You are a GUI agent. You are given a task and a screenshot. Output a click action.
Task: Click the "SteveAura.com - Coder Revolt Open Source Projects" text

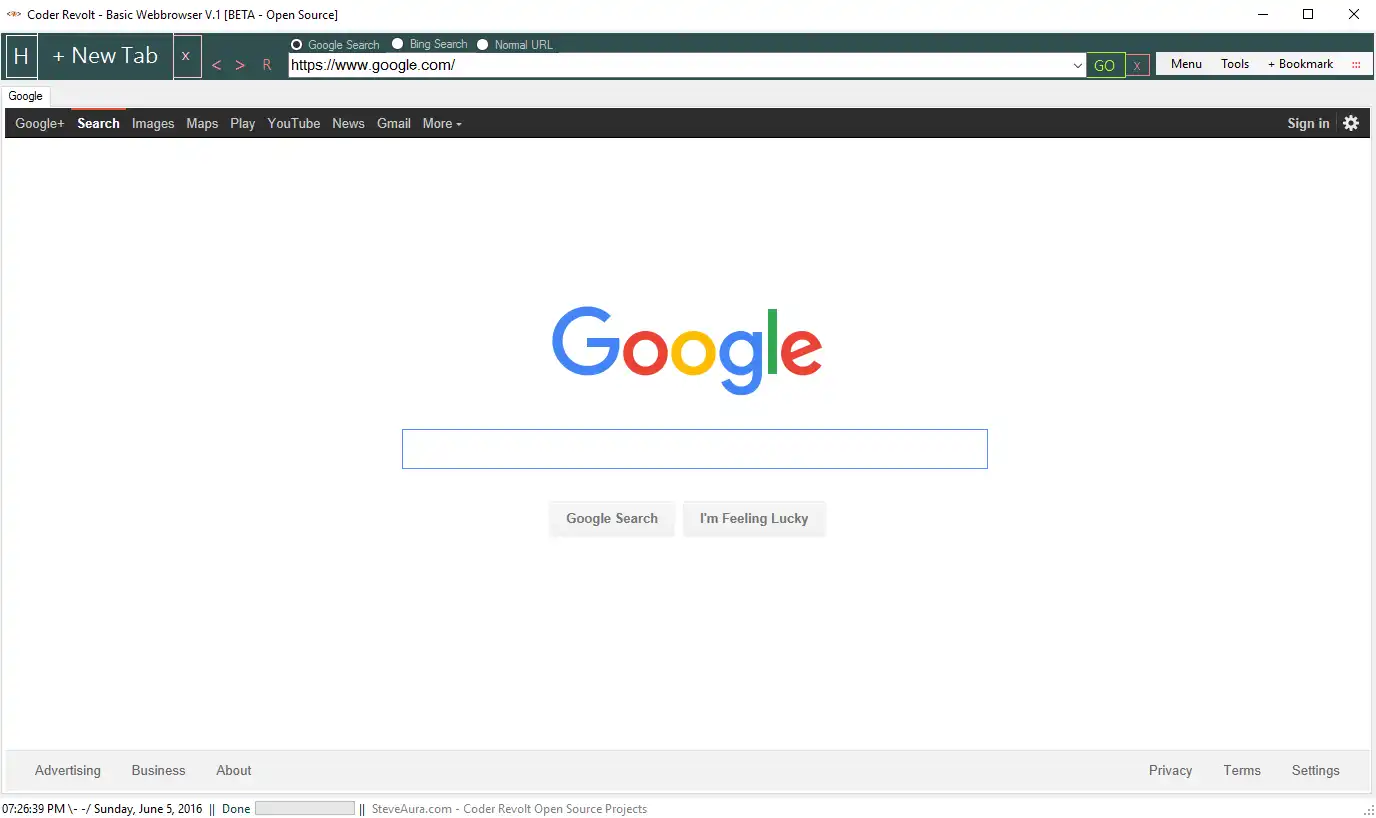(509, 809)
